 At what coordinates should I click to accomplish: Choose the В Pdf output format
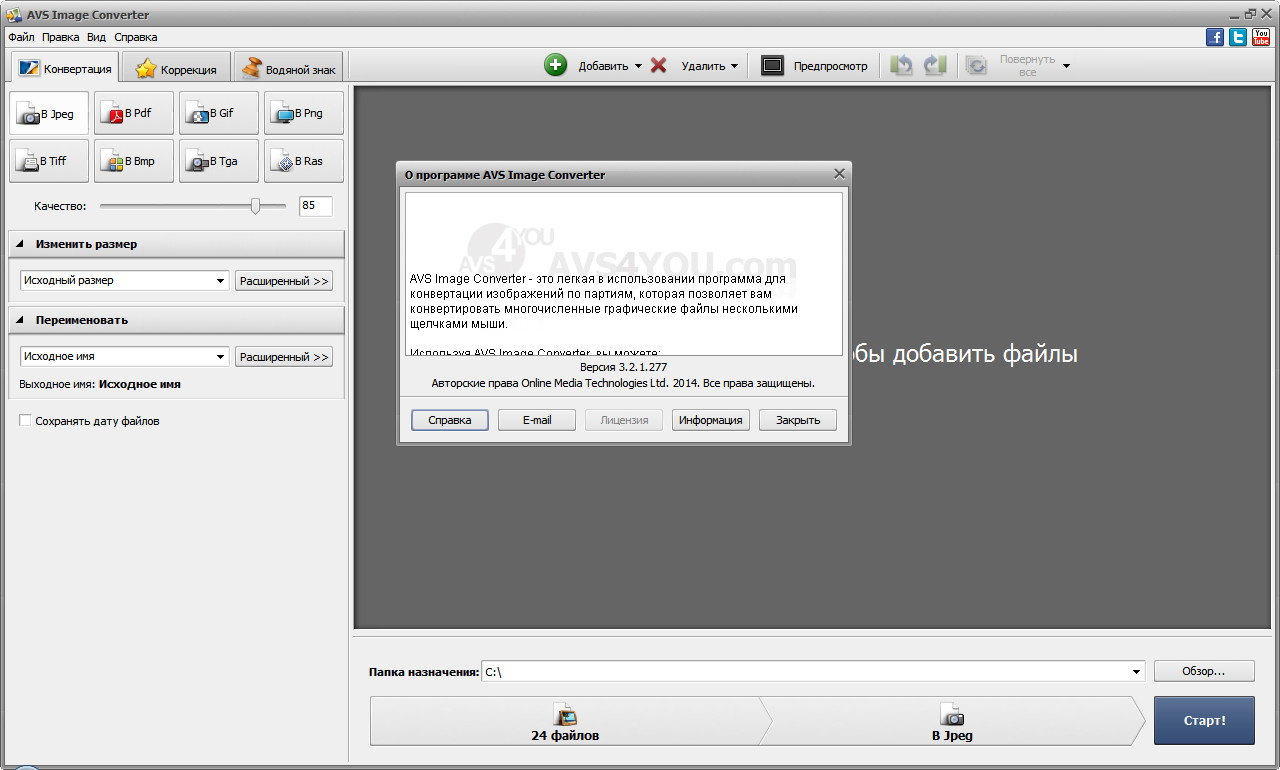tap(134, 113)
